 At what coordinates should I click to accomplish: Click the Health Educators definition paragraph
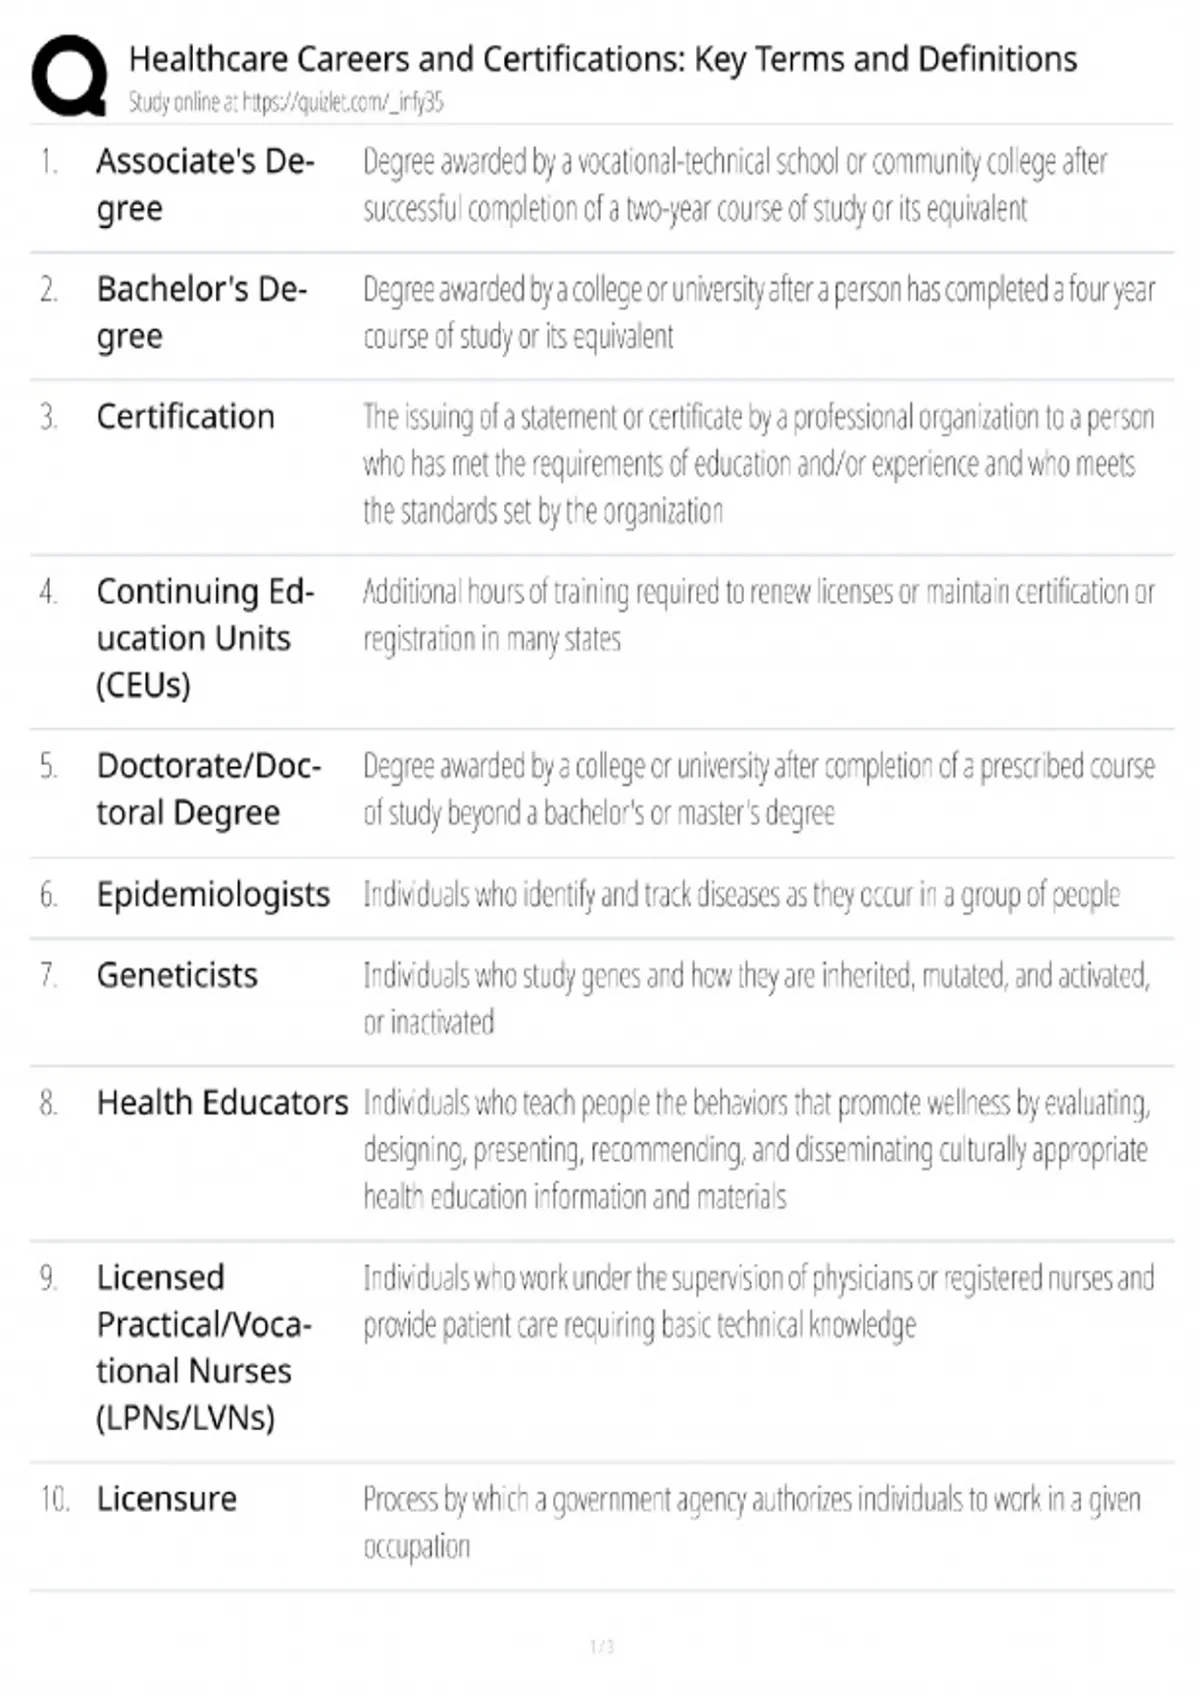click(756, 1150)
